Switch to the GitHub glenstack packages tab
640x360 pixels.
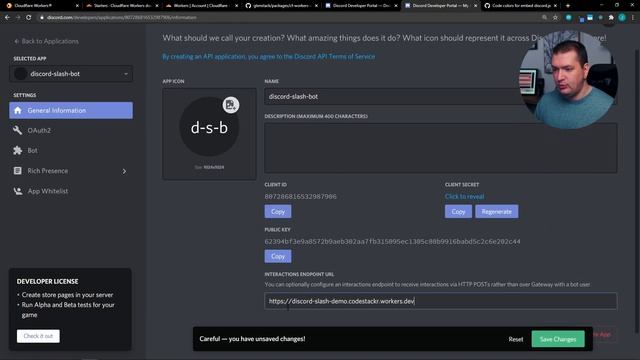282,6
